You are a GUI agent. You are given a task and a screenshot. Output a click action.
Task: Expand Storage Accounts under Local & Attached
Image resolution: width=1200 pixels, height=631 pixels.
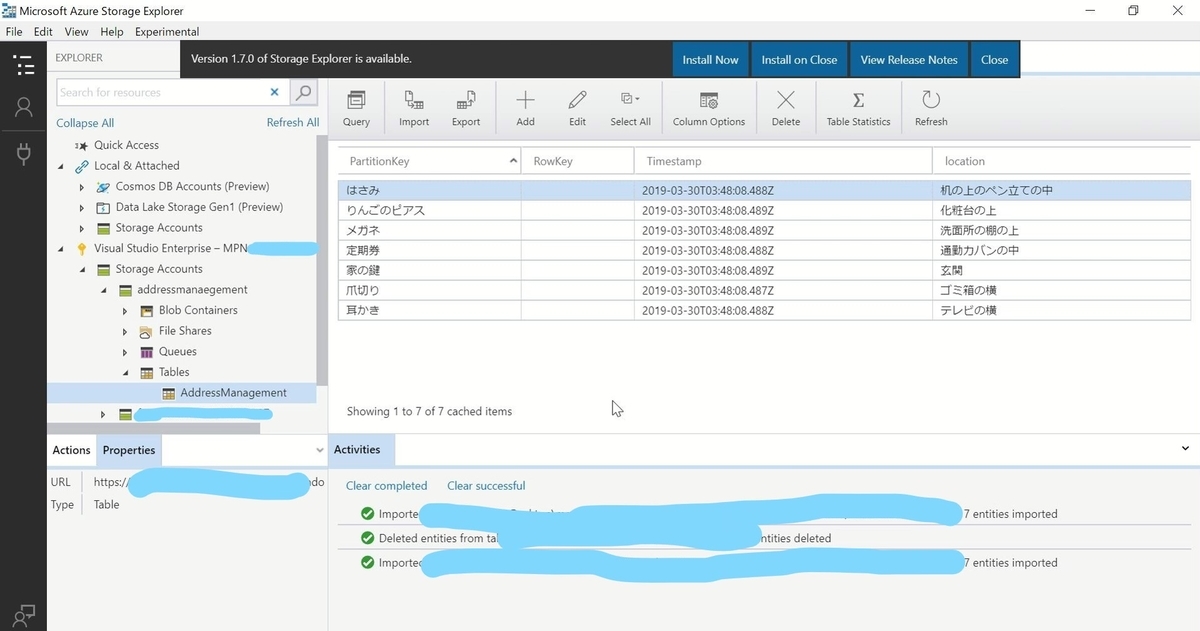click(x=82, y=228)
